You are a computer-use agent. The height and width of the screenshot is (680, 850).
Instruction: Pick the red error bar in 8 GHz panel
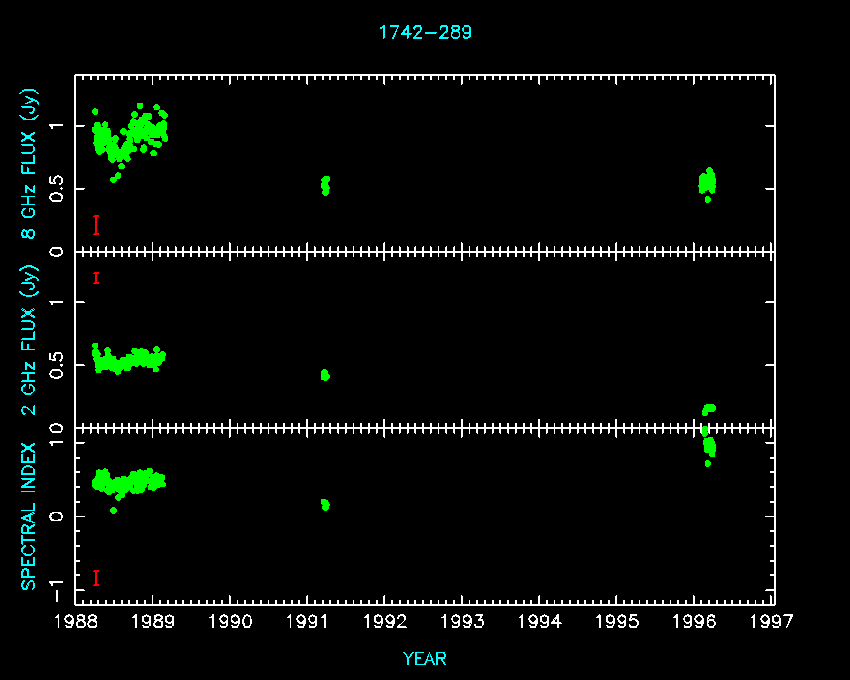click(x=96, y=225)
